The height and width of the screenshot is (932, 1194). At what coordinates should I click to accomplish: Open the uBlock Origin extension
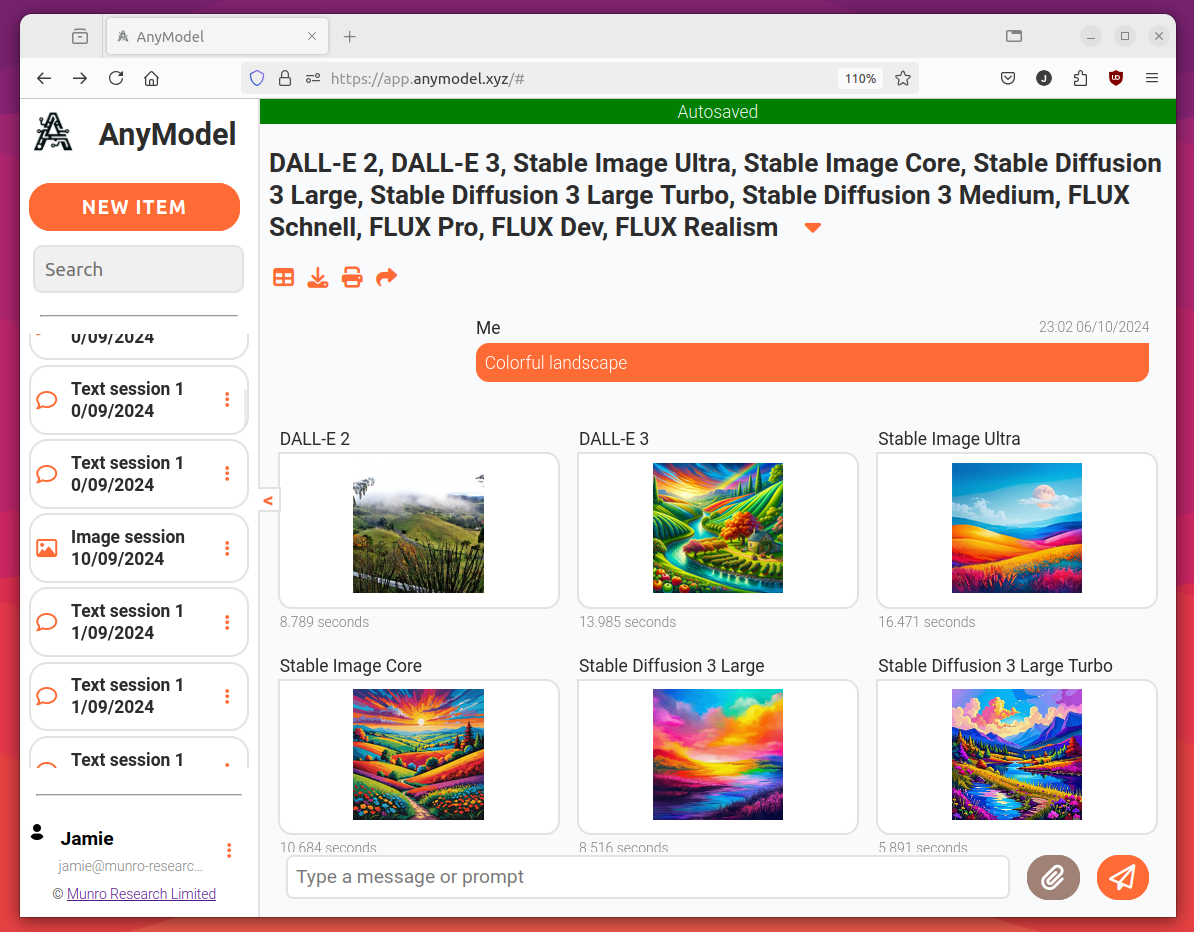(x=1116, y=78)
